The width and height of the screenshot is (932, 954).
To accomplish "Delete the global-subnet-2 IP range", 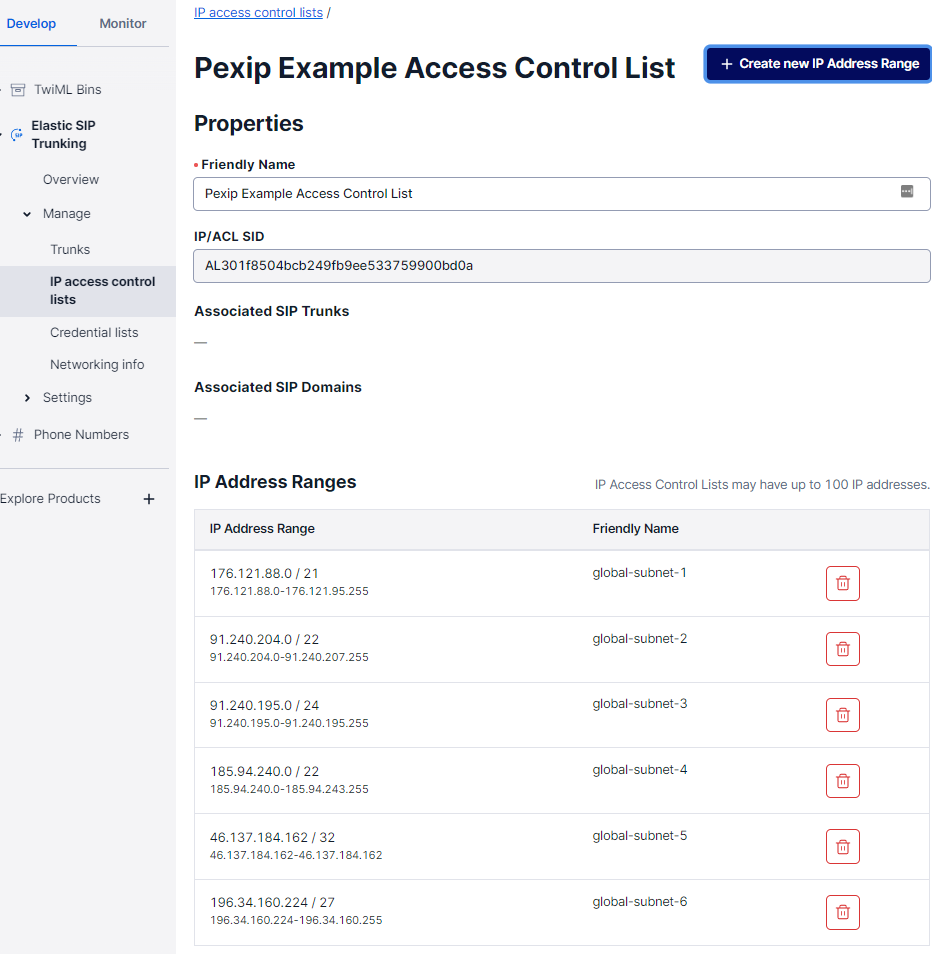I will (842, 649).
